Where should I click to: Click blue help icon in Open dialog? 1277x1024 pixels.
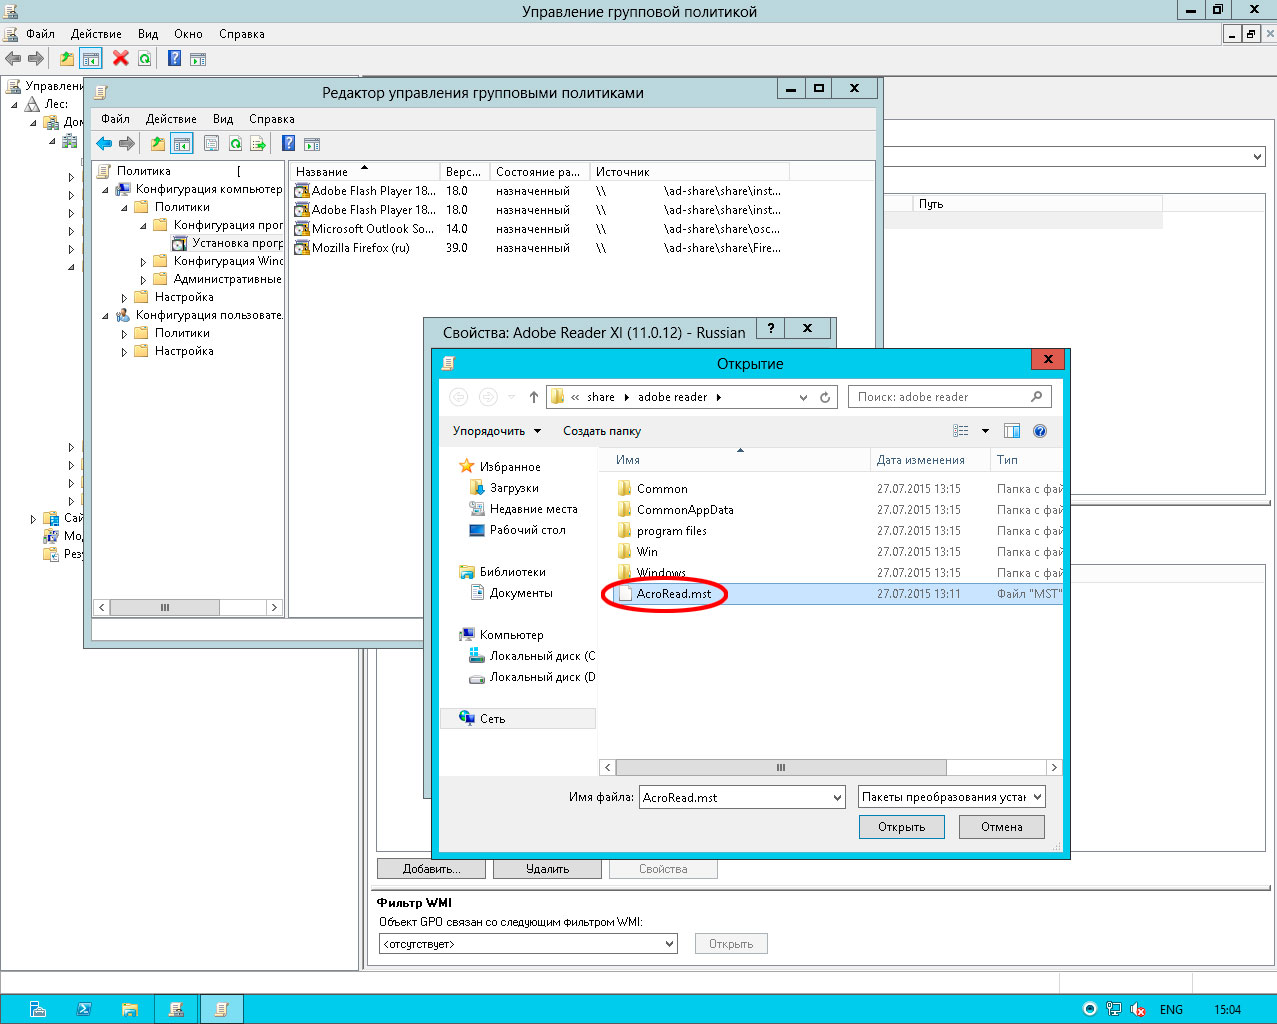tap(1040, 431)
